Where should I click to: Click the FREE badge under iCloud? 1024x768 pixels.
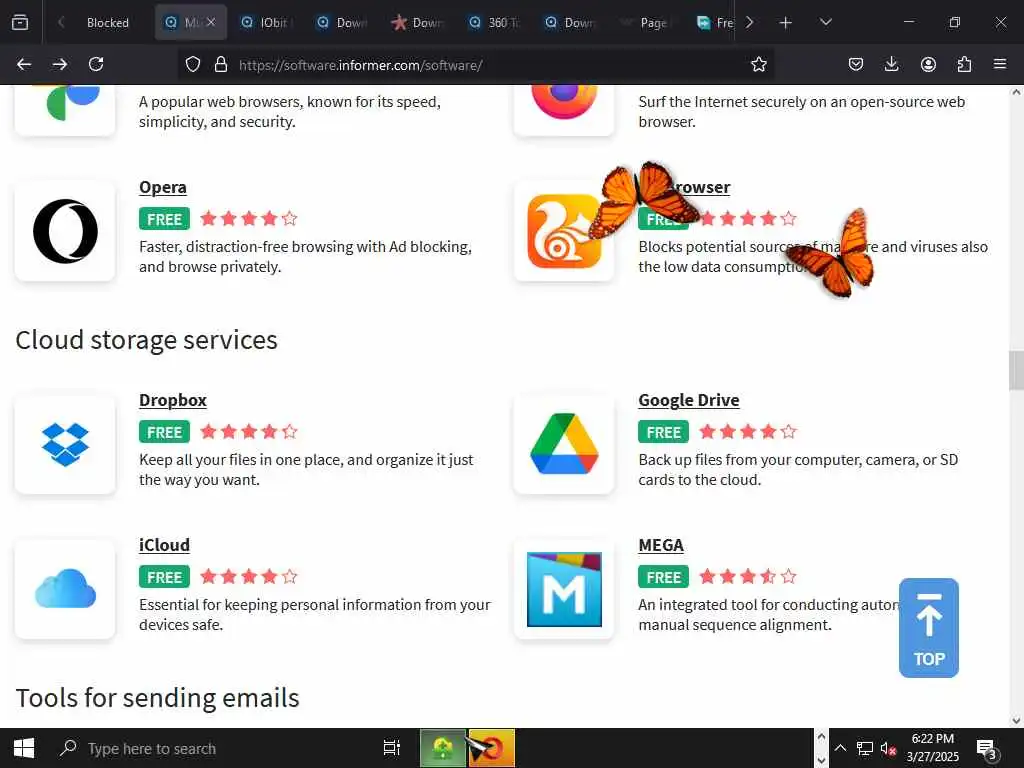pos(165,577)
